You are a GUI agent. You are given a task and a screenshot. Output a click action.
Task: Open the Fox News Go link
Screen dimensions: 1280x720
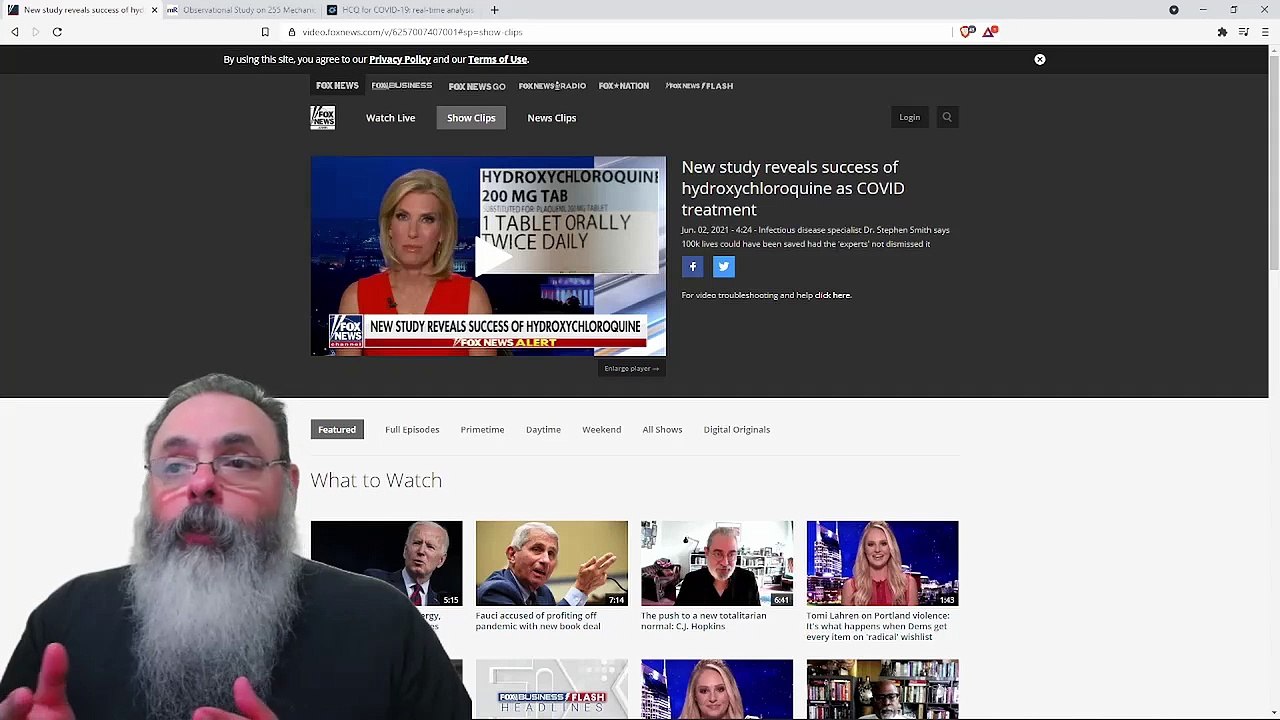(477, 86)
